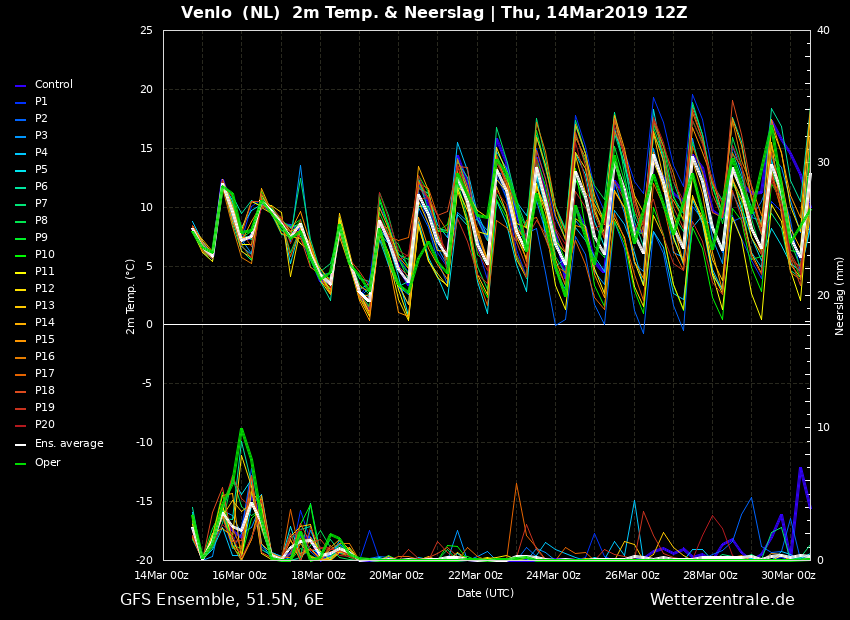Select the Ens. average legend entry

click(x=68, y=444)
